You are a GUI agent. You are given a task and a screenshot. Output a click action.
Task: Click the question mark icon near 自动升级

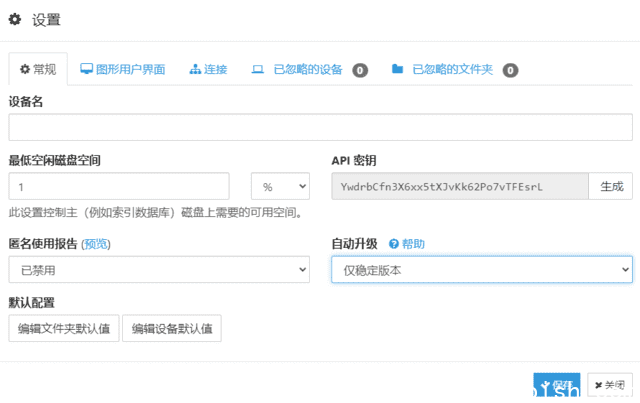pos(394,244)
